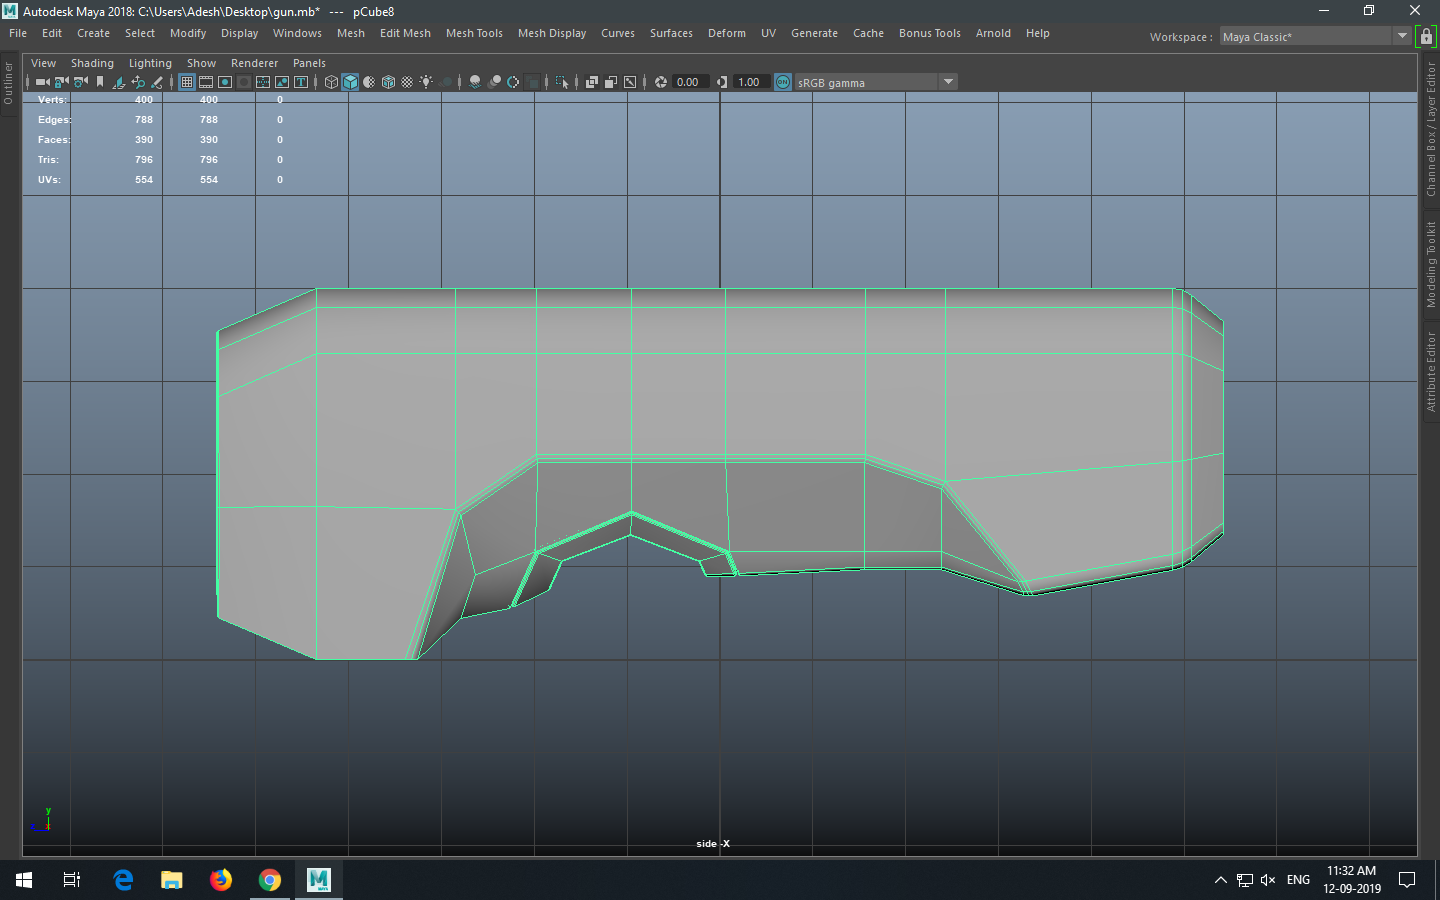1440x900 pixels.
Task: Open the Arnold menu
Action: (993, 33)
